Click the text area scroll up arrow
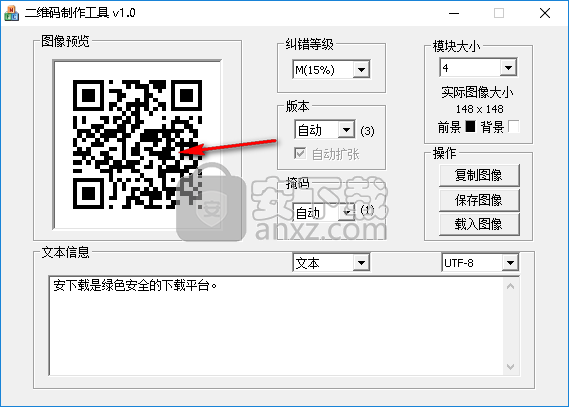 coord(511,287)
